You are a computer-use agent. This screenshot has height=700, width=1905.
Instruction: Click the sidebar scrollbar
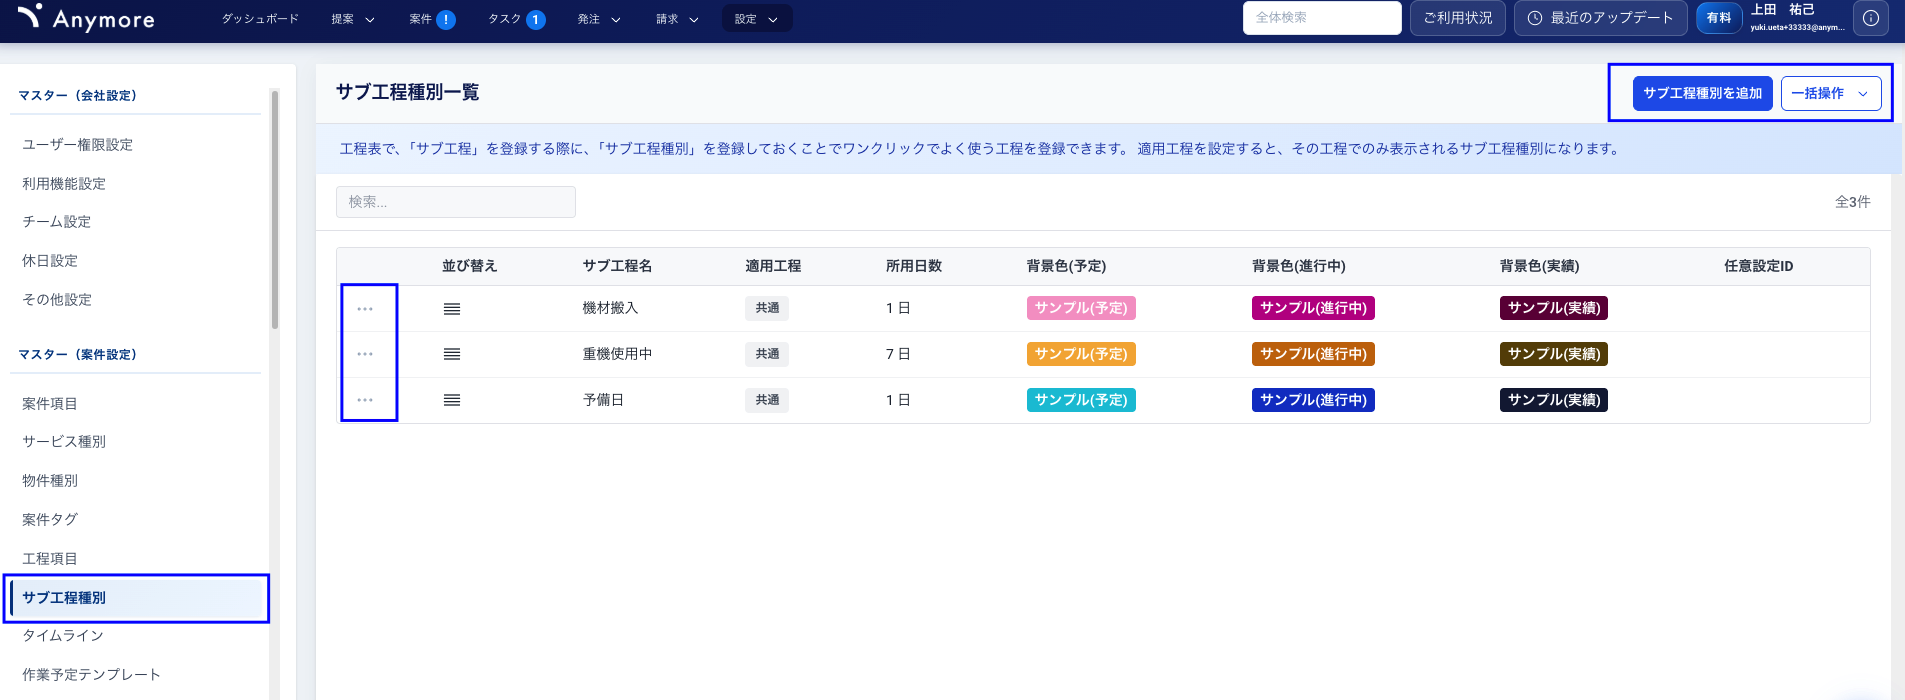(x=275, y=209)
